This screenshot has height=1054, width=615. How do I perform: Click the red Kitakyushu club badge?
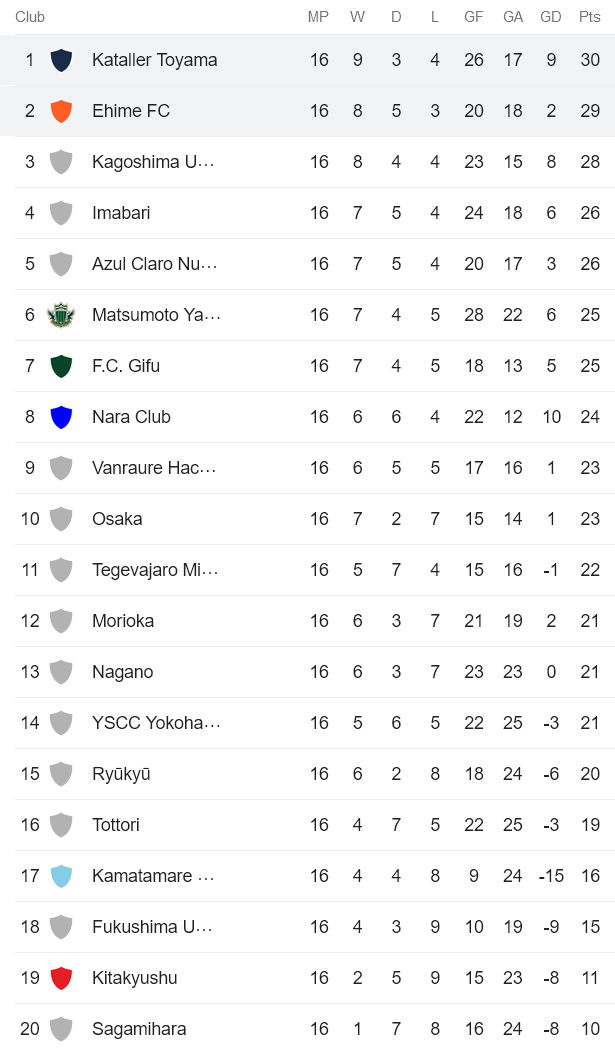tap(61, 977)
